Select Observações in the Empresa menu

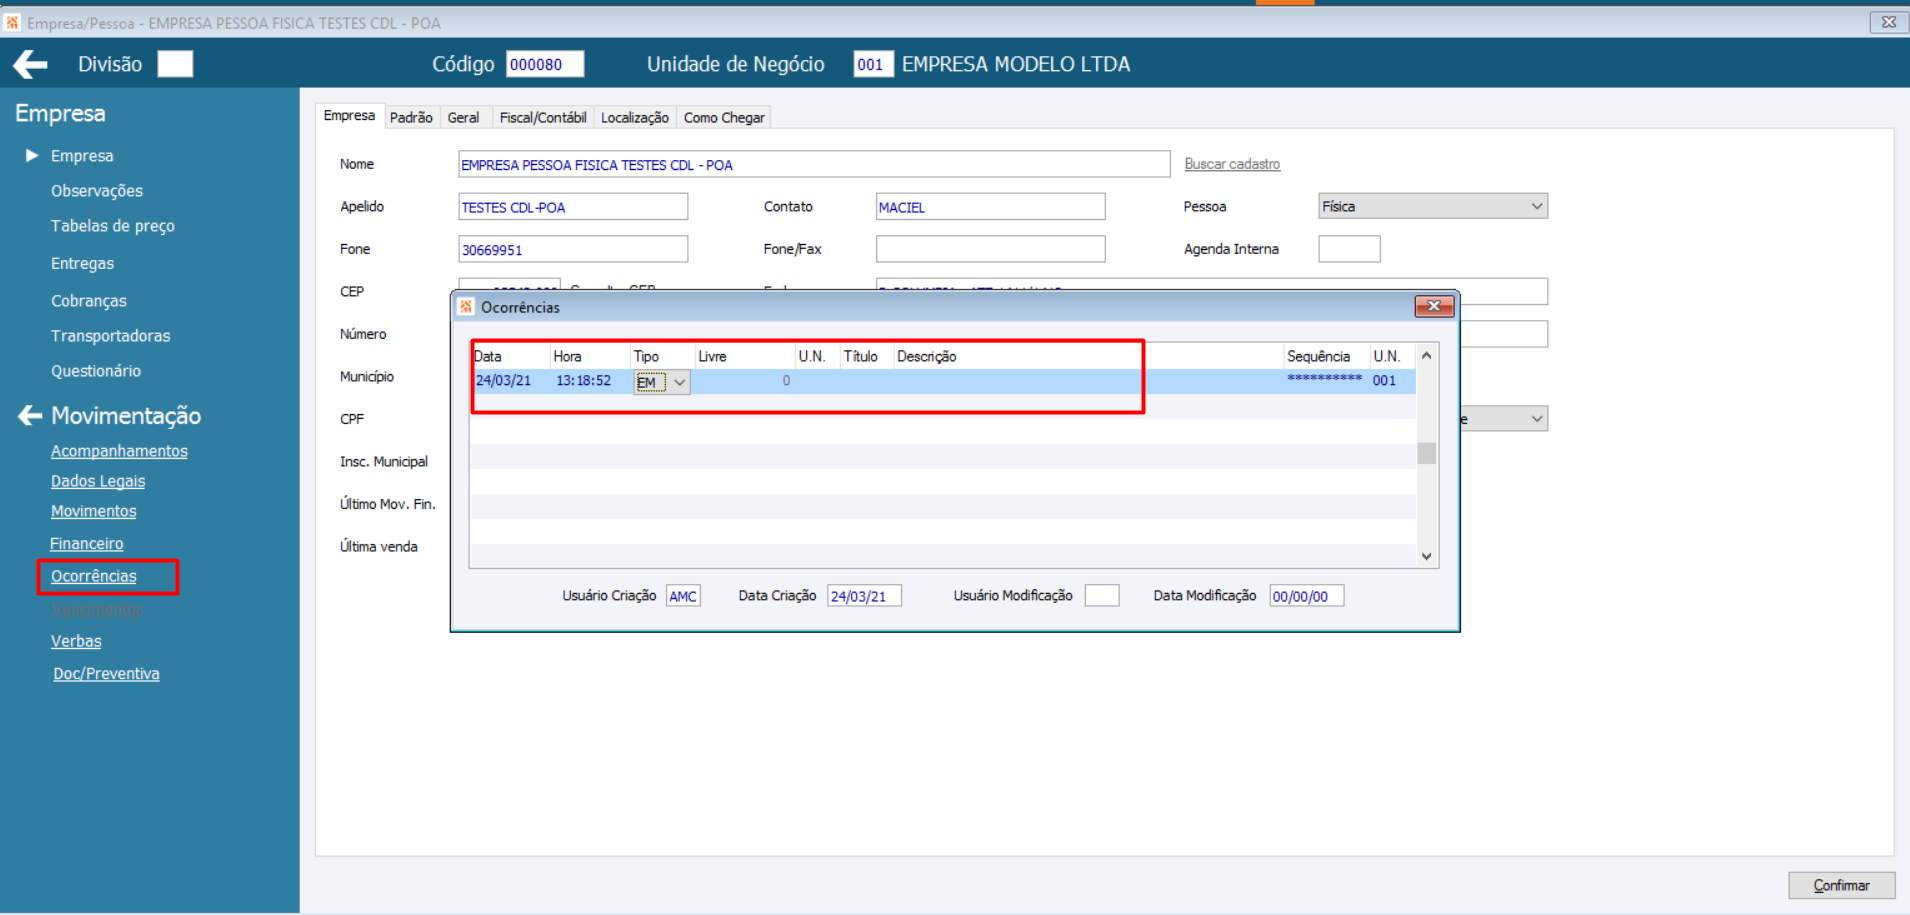tap(97, 191)
